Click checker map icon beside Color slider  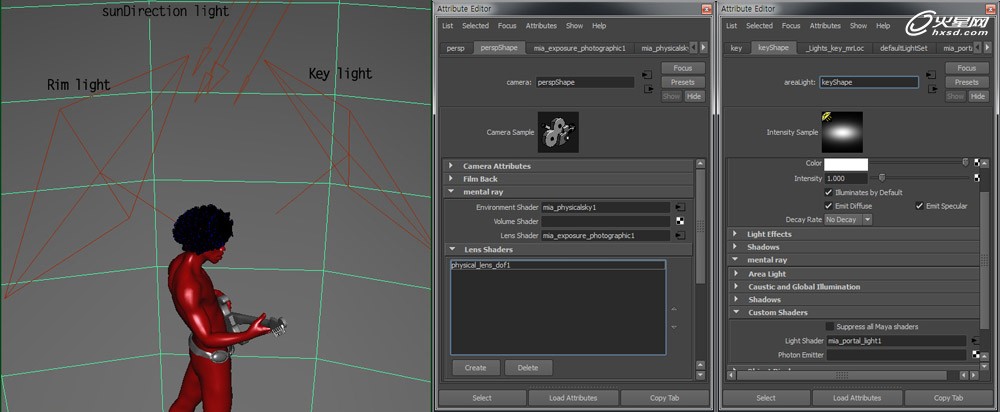click(x=976, y=164)
